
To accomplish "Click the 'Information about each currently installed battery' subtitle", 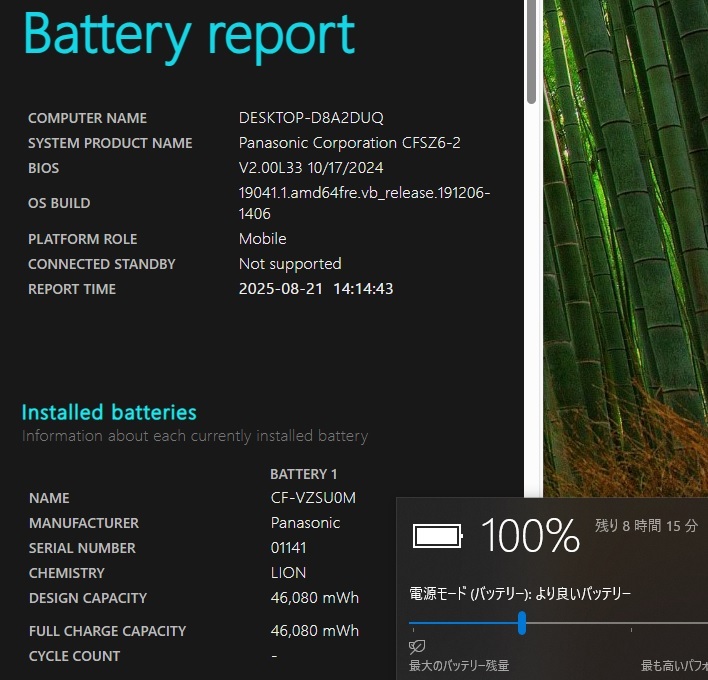I will tap(195, 436).
